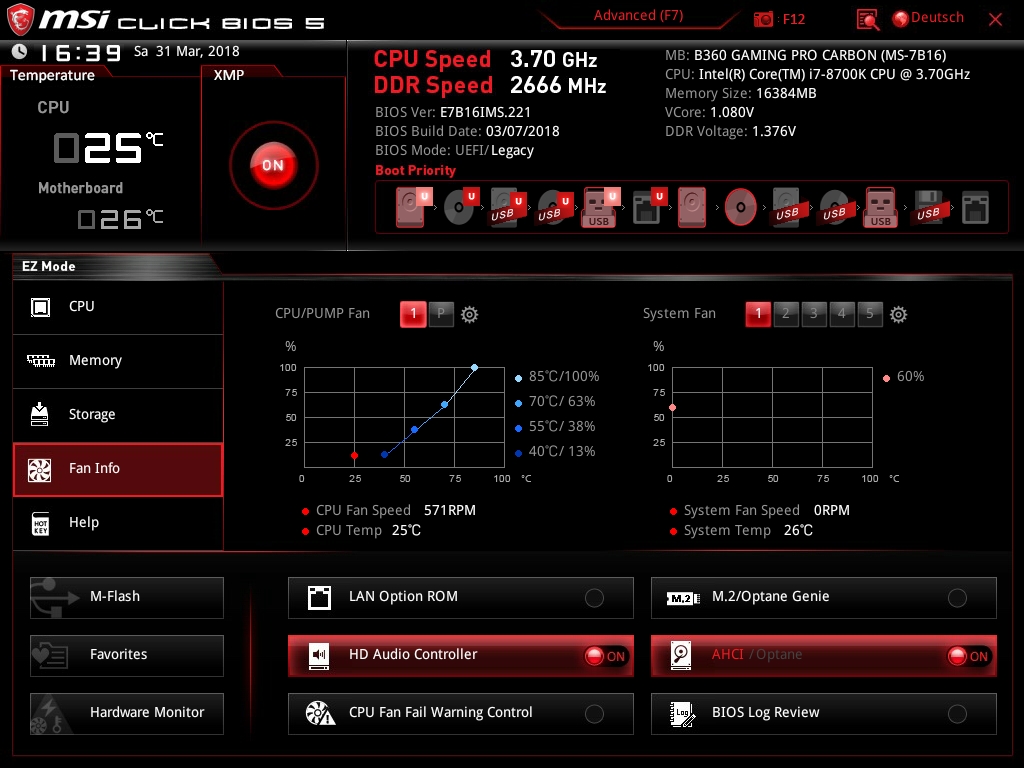This screenshot has height=768, width=1024.
Task: Open the BIOS search magnifier icon
Action: 867,20
